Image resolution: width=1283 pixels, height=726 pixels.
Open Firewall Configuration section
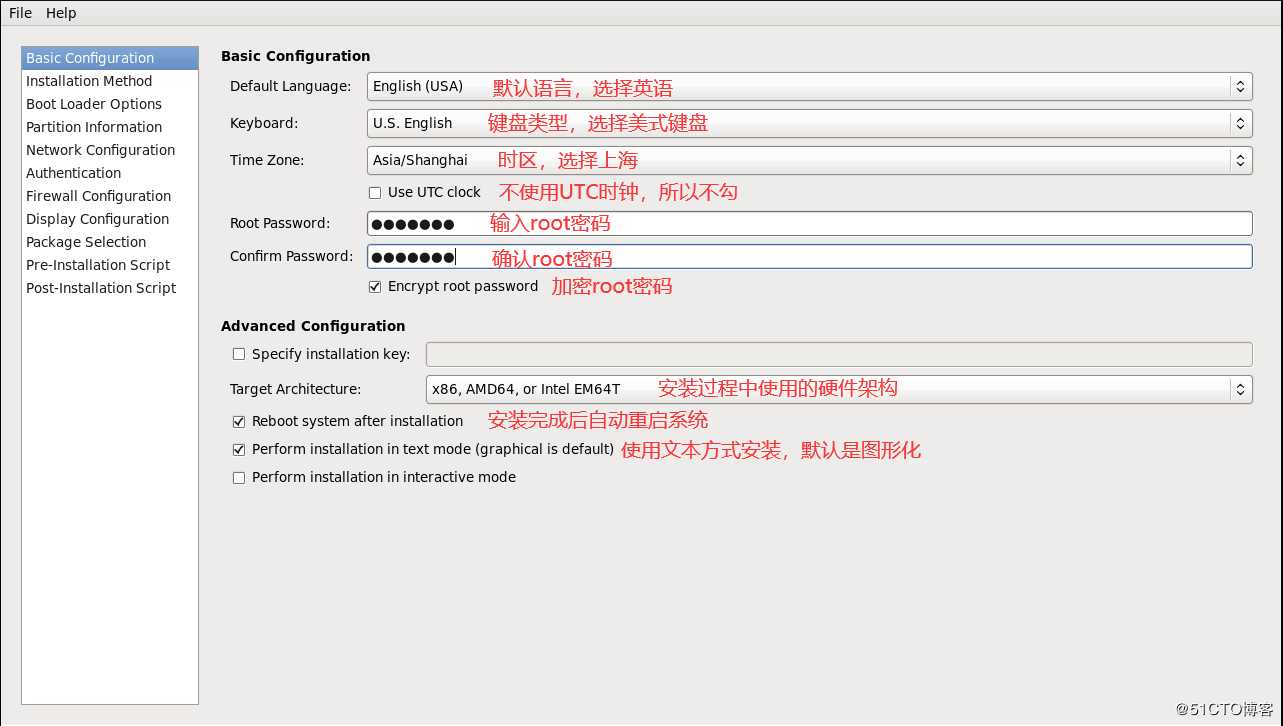tap(110, 196)
